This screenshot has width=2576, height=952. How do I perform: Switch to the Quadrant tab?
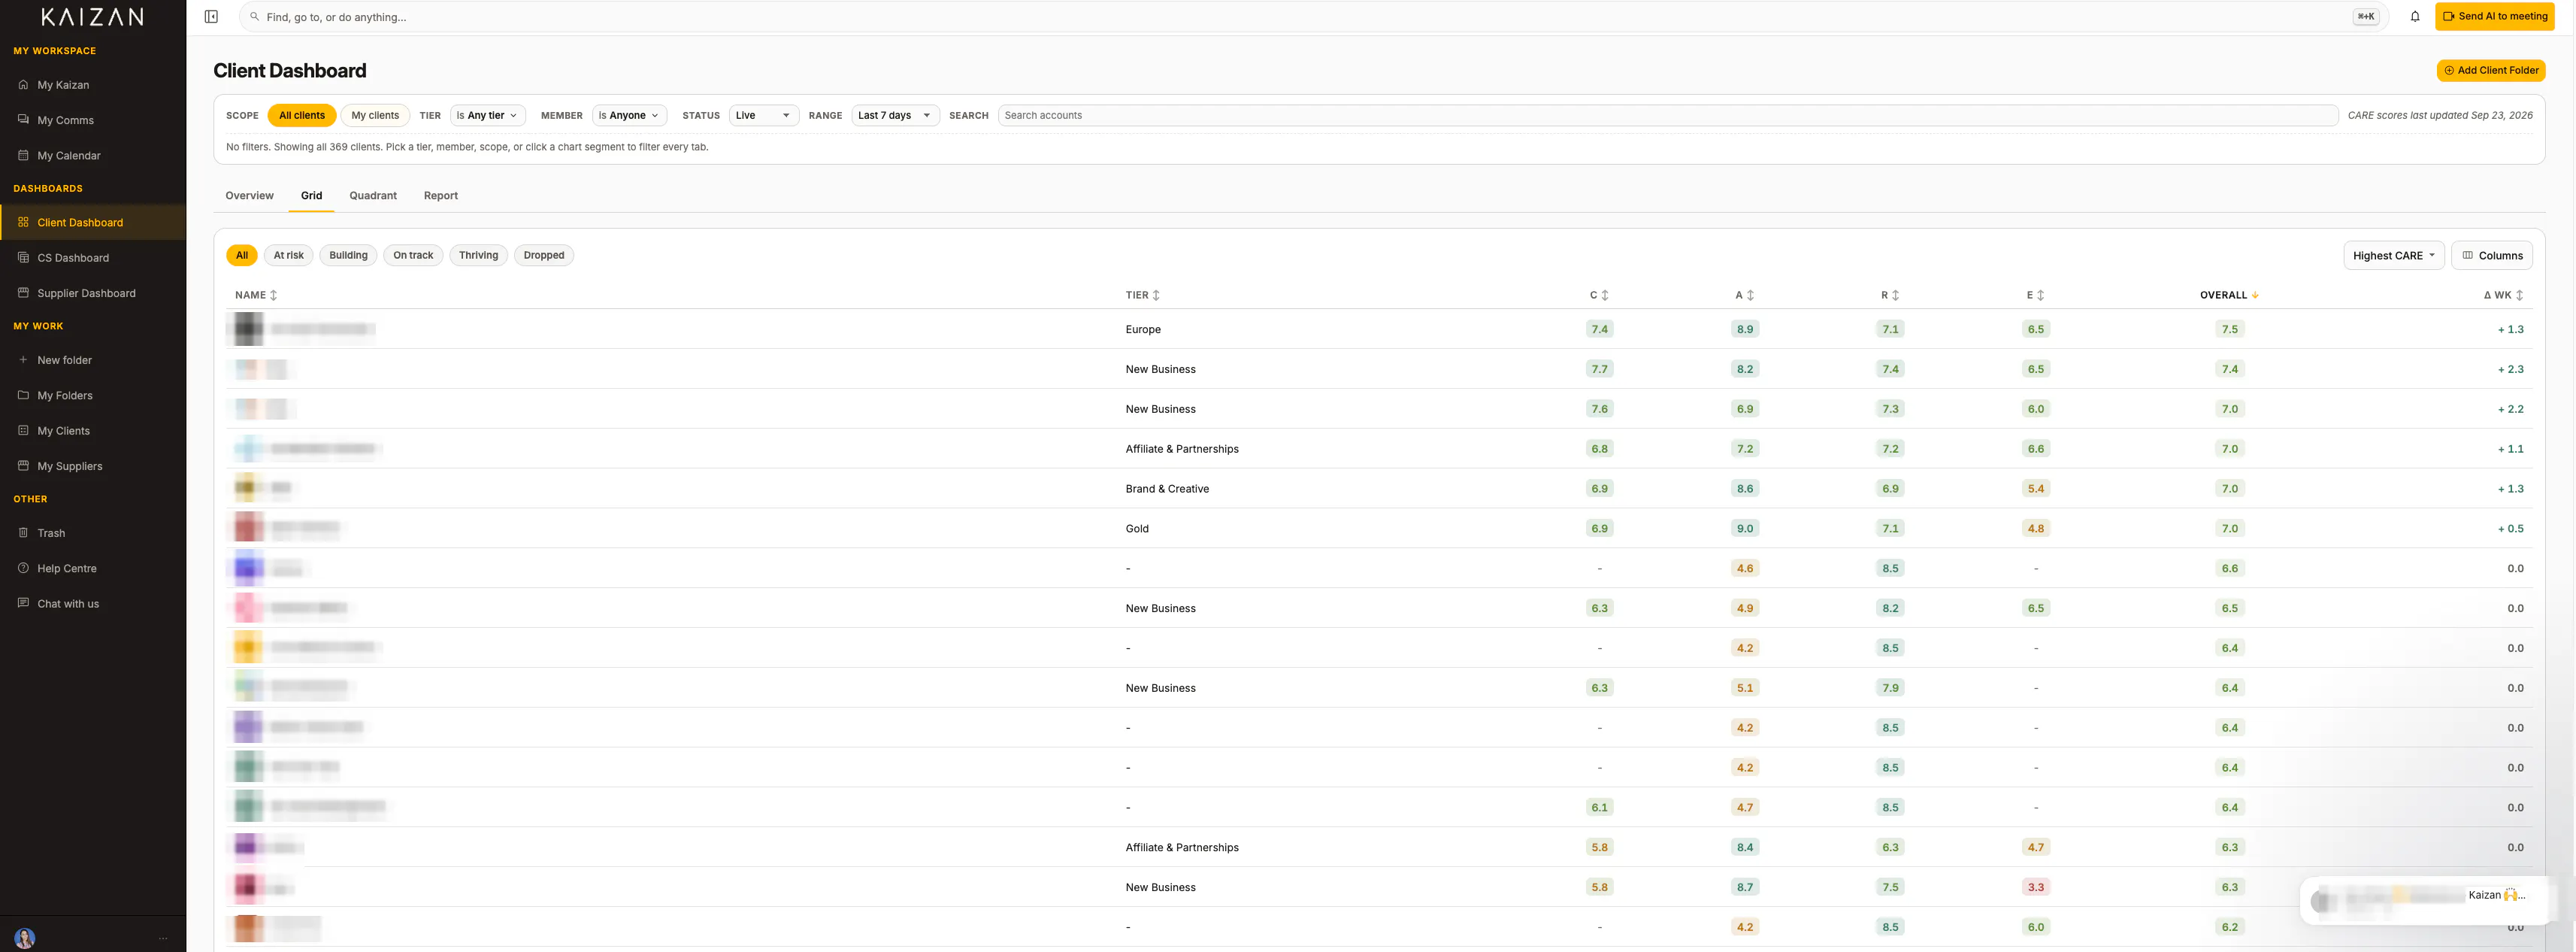coord(373,195)
